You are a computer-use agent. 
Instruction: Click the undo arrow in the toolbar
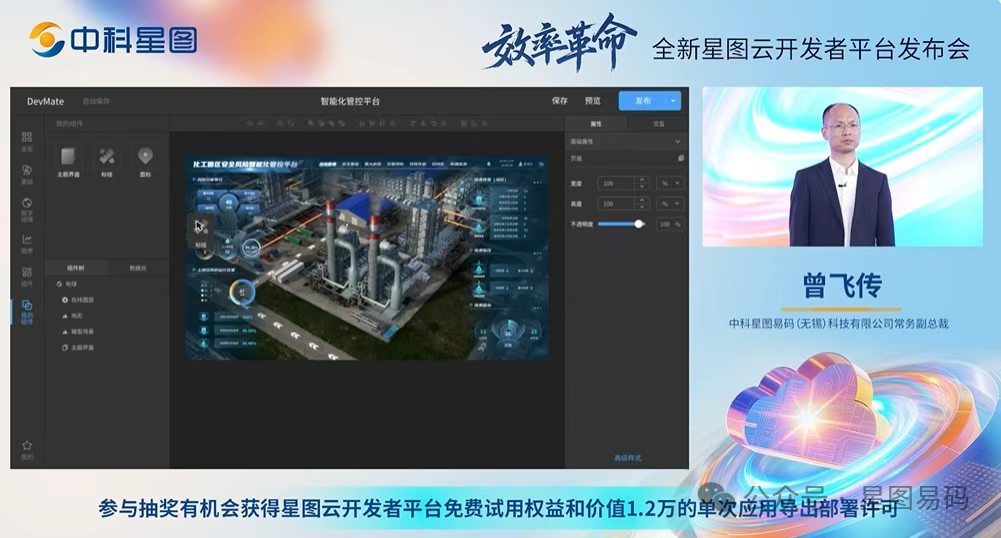point(250,123)
